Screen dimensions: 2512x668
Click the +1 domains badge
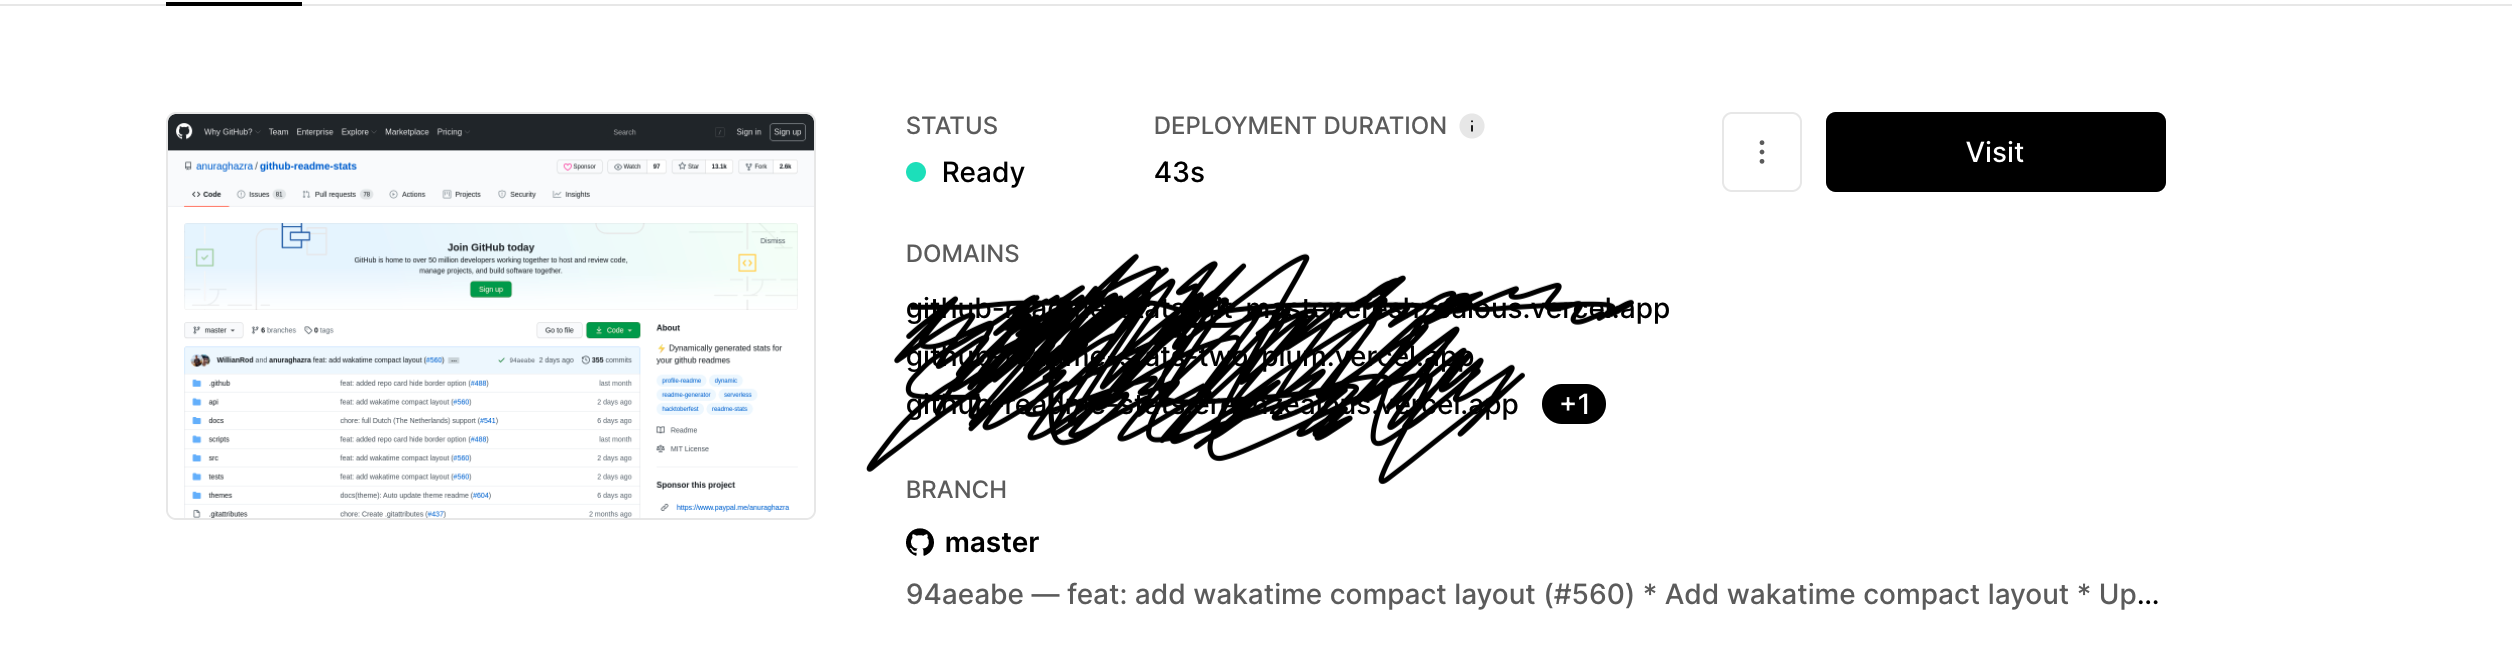tap(1574, 404)
